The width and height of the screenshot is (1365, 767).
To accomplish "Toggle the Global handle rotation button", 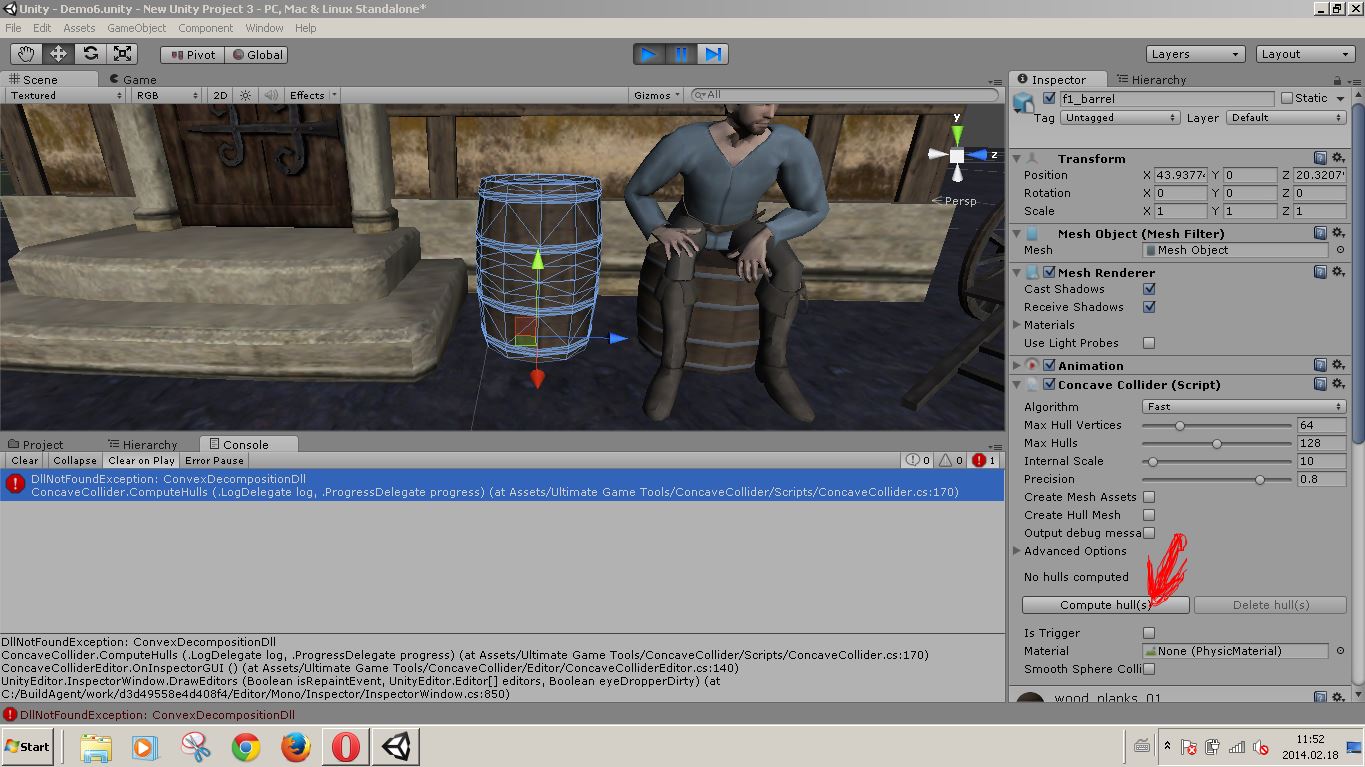I will tap(257, 55).
